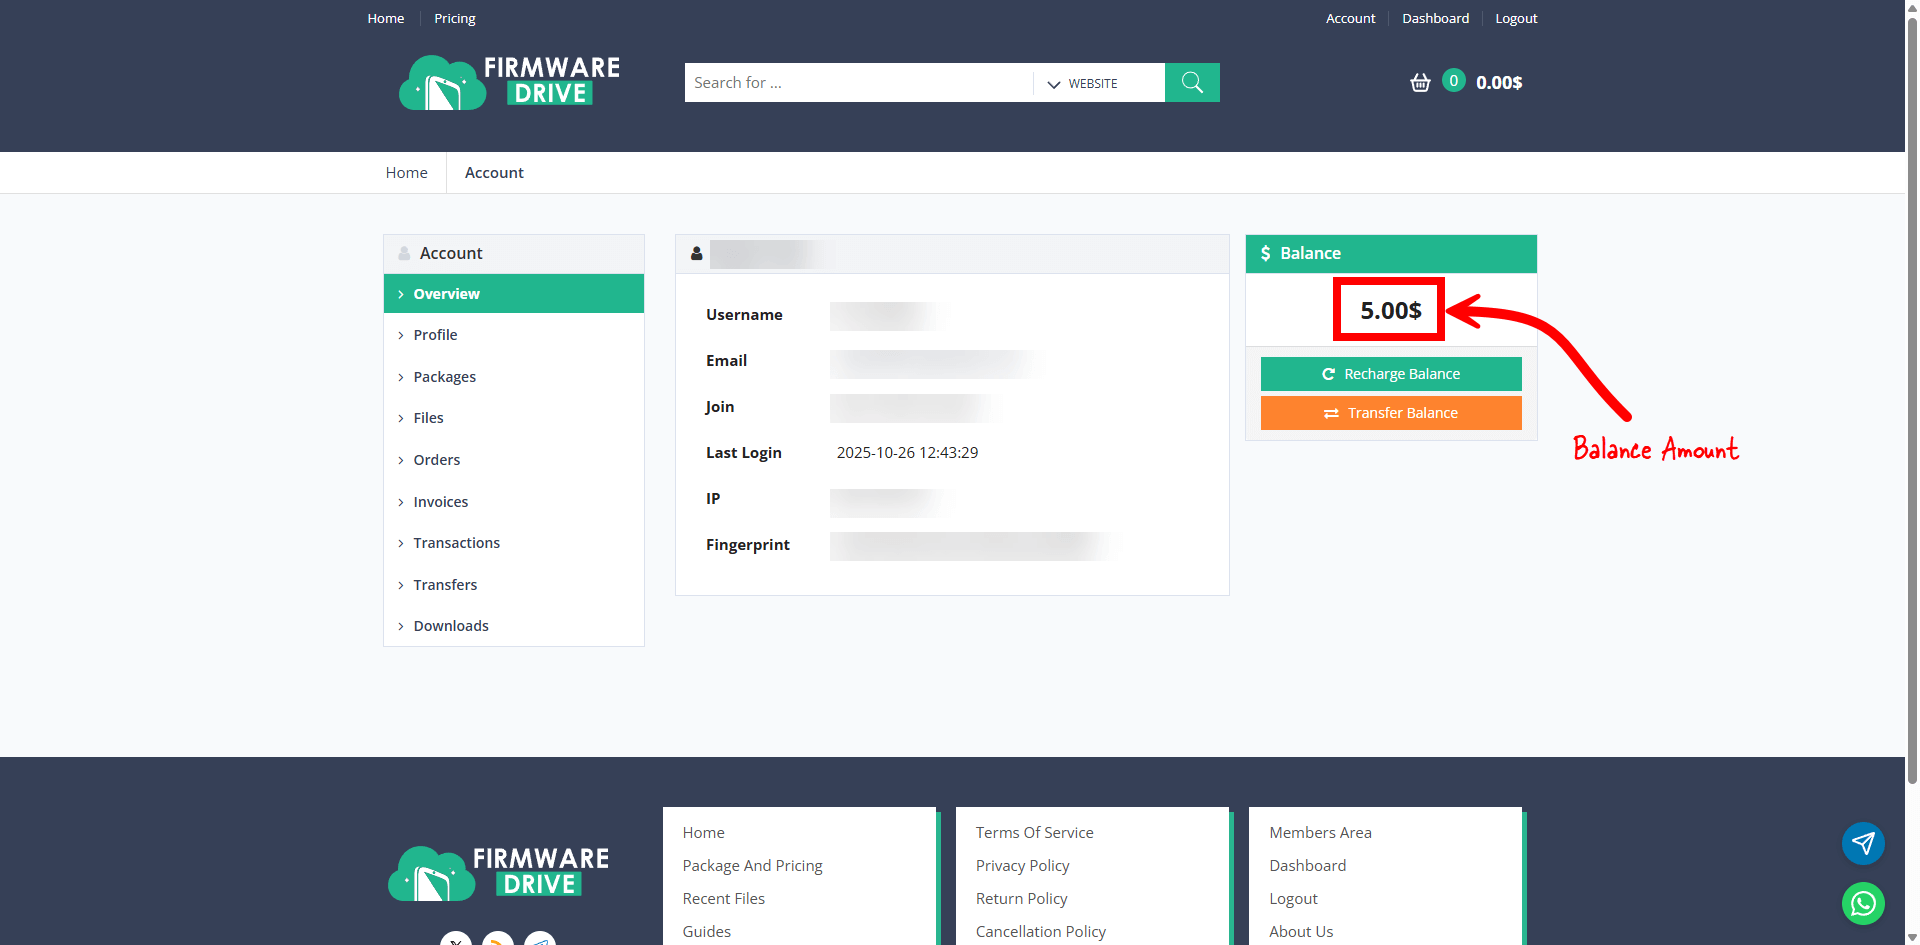Click the Home breadcrumb link
This screenshot has width=1920, height=945.
coord(406,172)
